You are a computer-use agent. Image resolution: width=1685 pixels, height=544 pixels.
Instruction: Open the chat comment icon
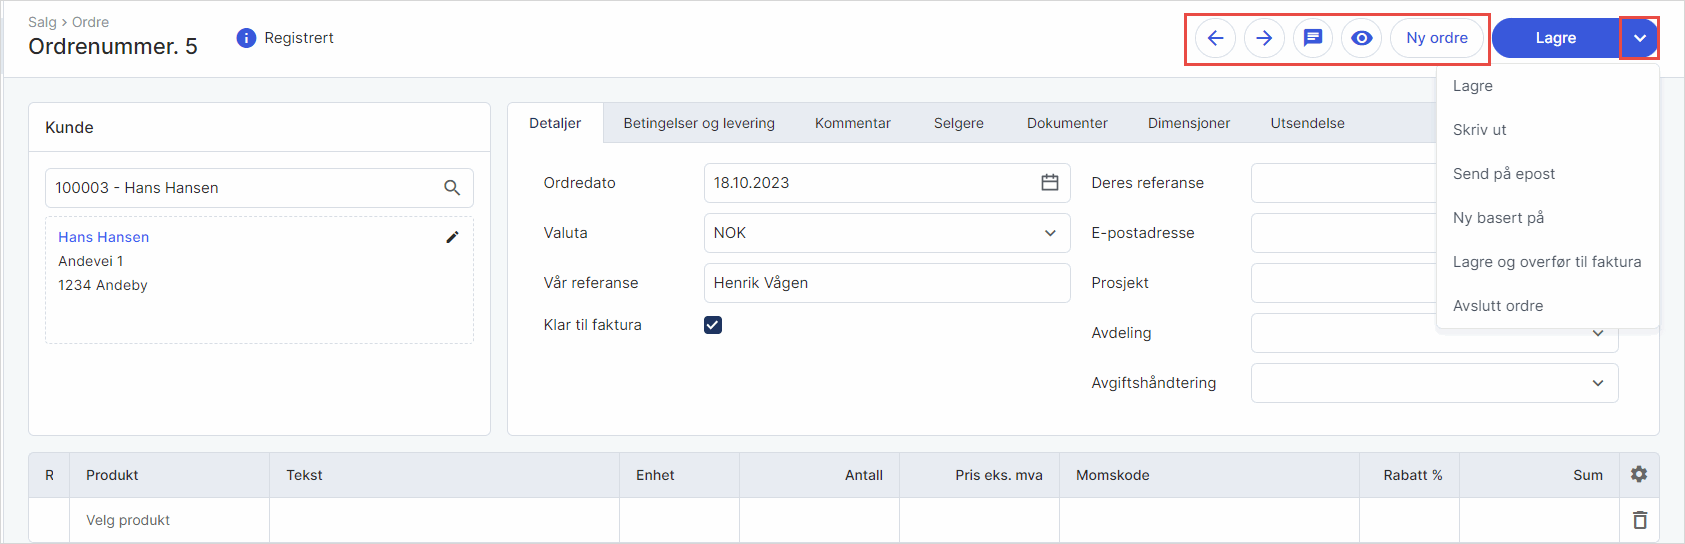coord(1313,38)
